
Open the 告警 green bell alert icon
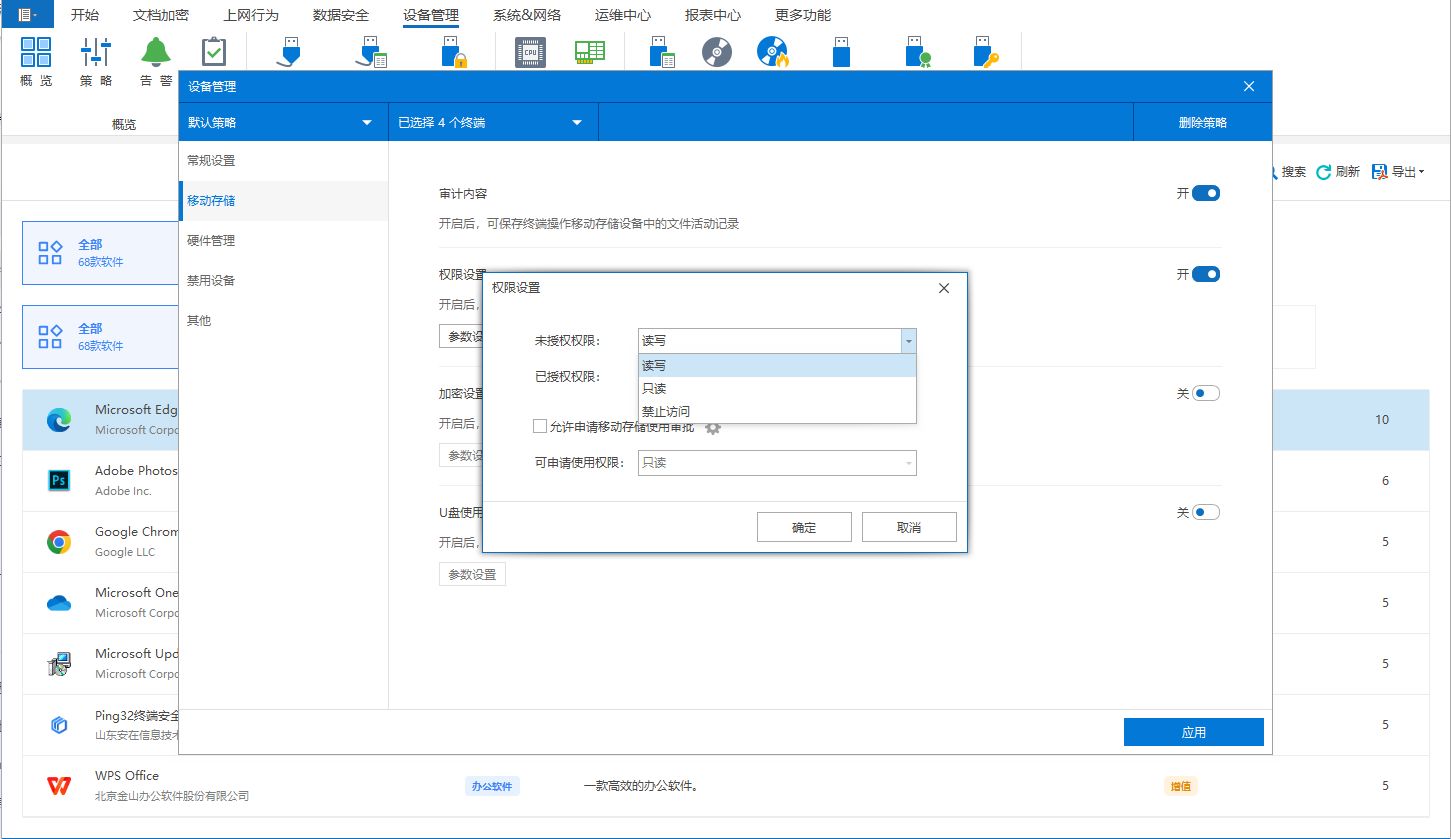pyautogui.click(x=155, y=52)
